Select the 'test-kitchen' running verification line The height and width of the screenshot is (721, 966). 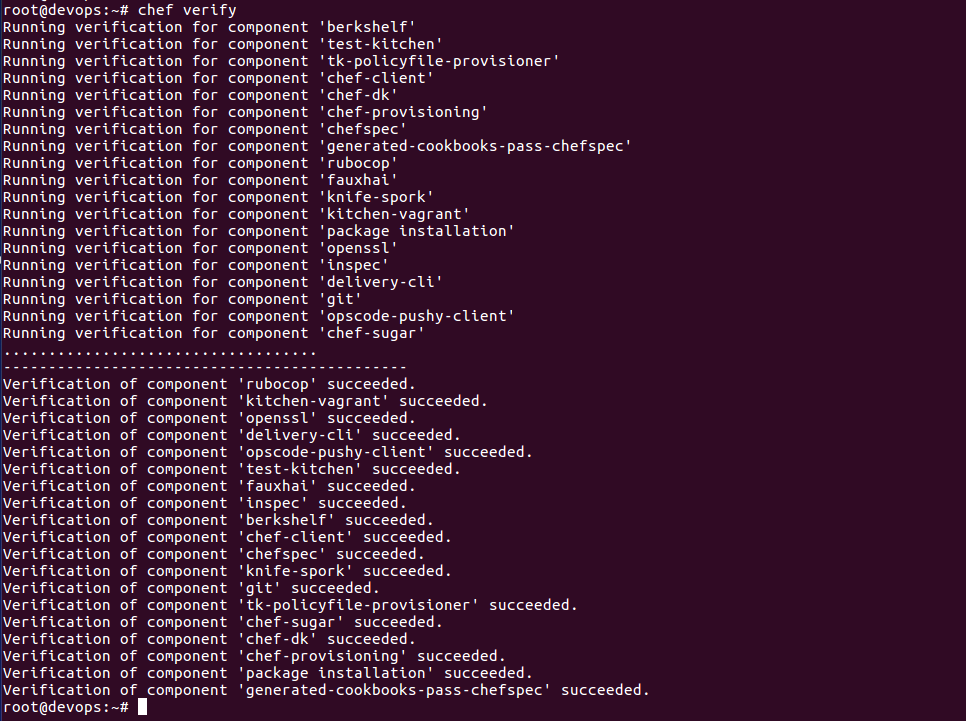[x=222, y=44]
